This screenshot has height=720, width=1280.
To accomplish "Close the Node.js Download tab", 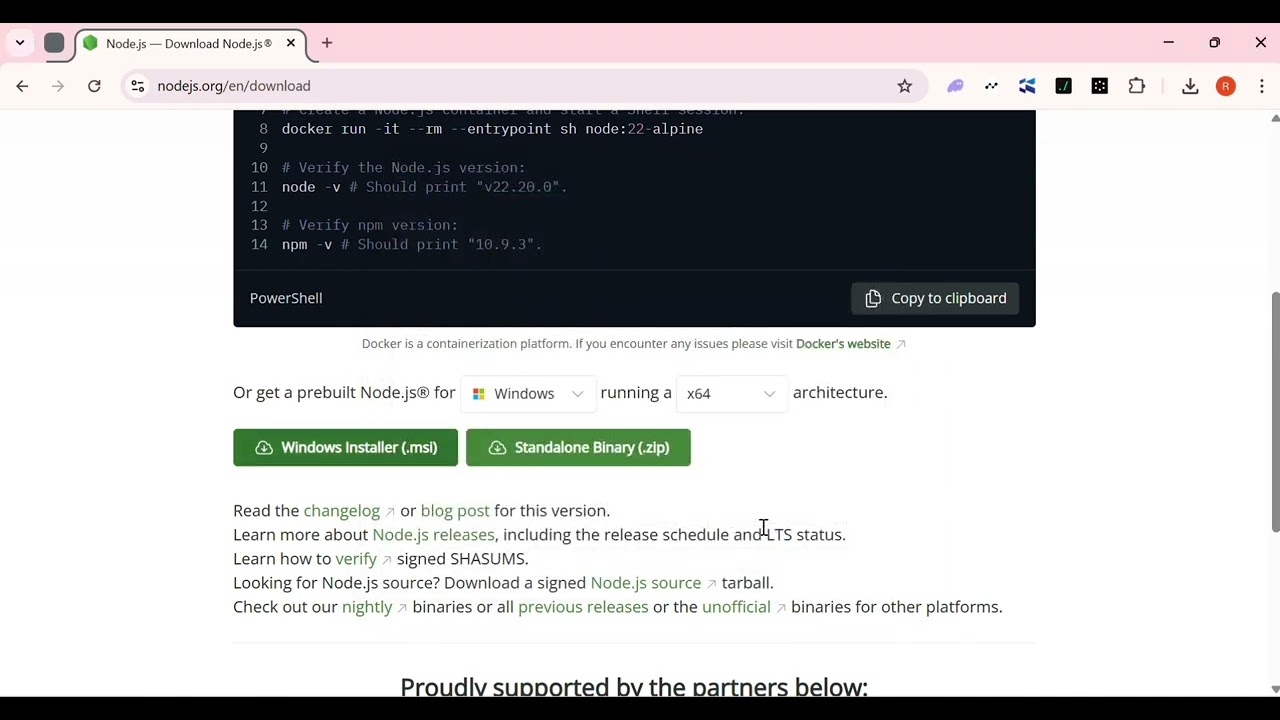I will [x=291, y=43].
